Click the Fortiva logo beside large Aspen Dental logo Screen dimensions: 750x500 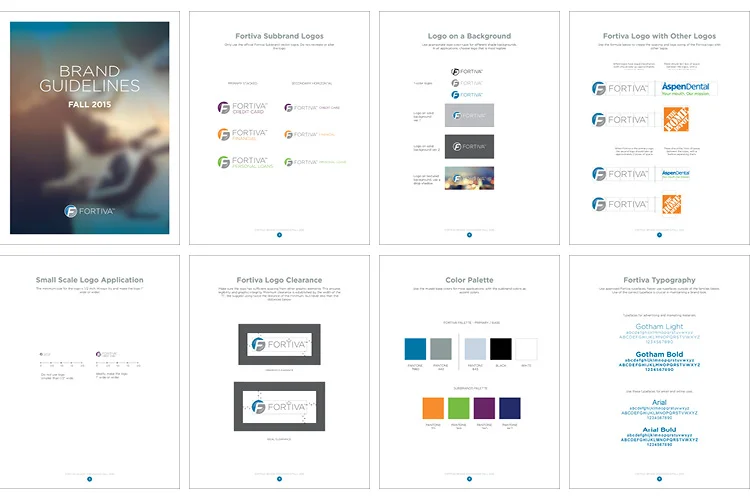[619, 89]
